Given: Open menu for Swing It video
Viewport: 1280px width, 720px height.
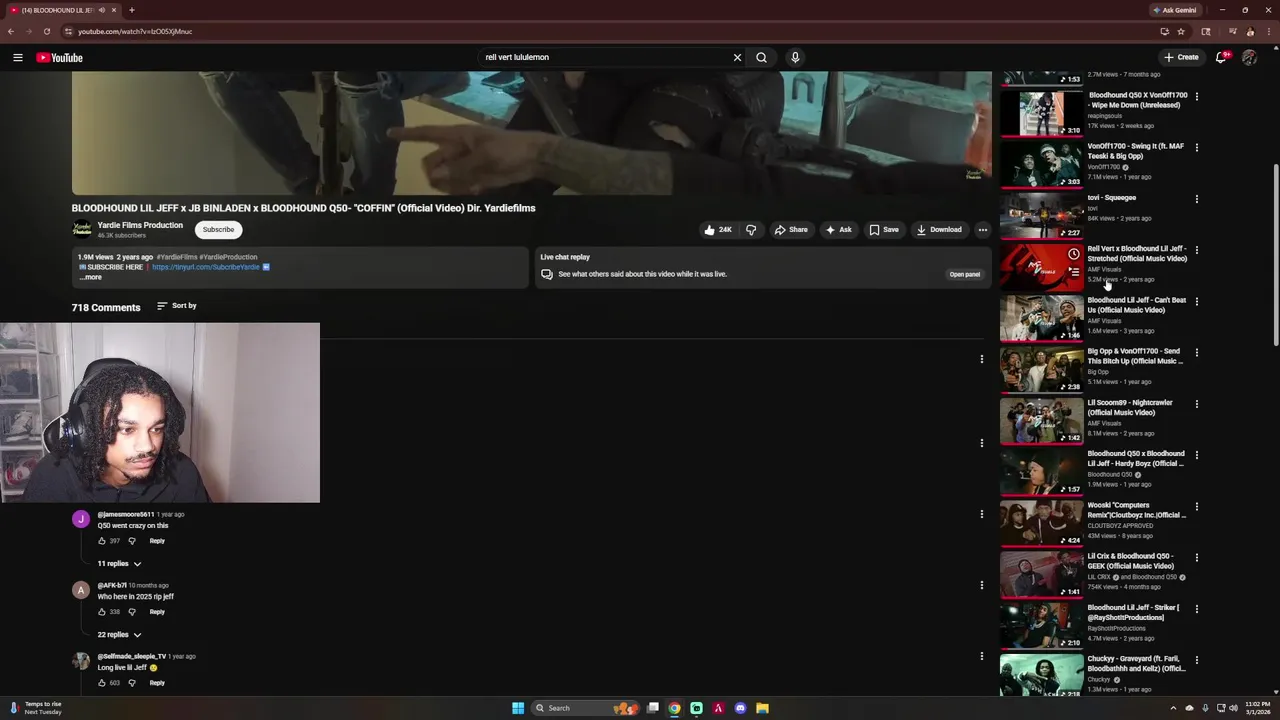Looking at the screenshot, I should (x=1196, y=148).
